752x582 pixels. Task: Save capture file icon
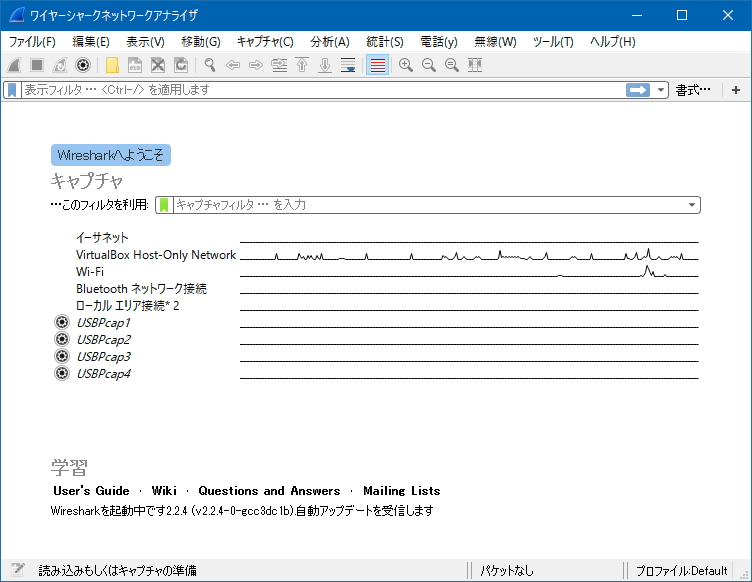pos(135,65)
